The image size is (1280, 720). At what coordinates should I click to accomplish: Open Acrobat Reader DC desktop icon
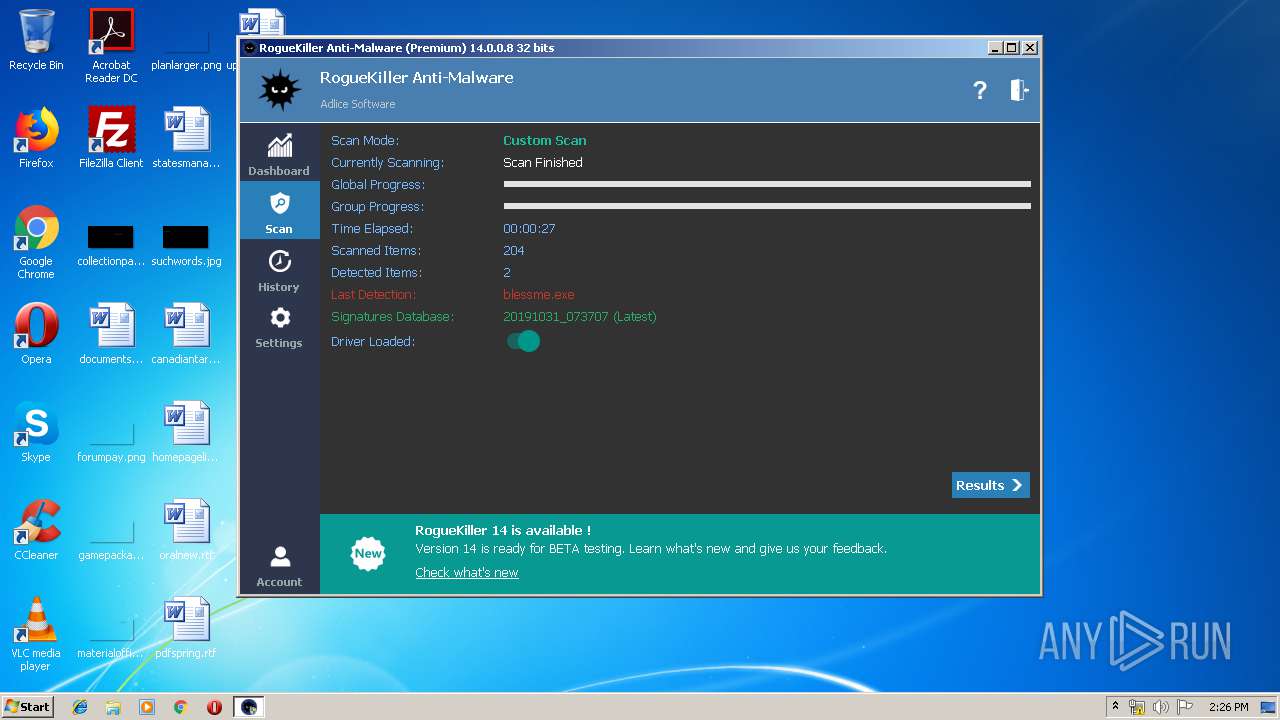click(111, 46)
